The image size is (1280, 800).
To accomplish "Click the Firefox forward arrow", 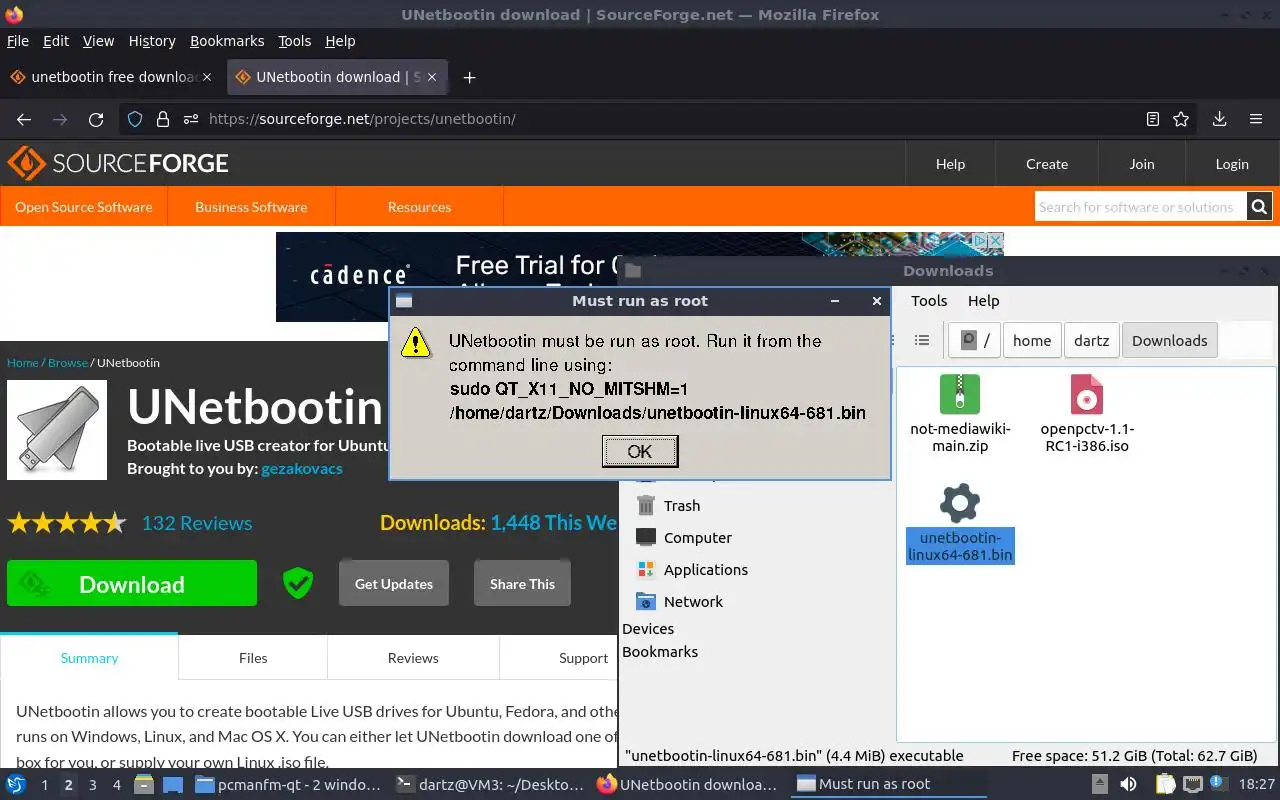I will (60, 119).
